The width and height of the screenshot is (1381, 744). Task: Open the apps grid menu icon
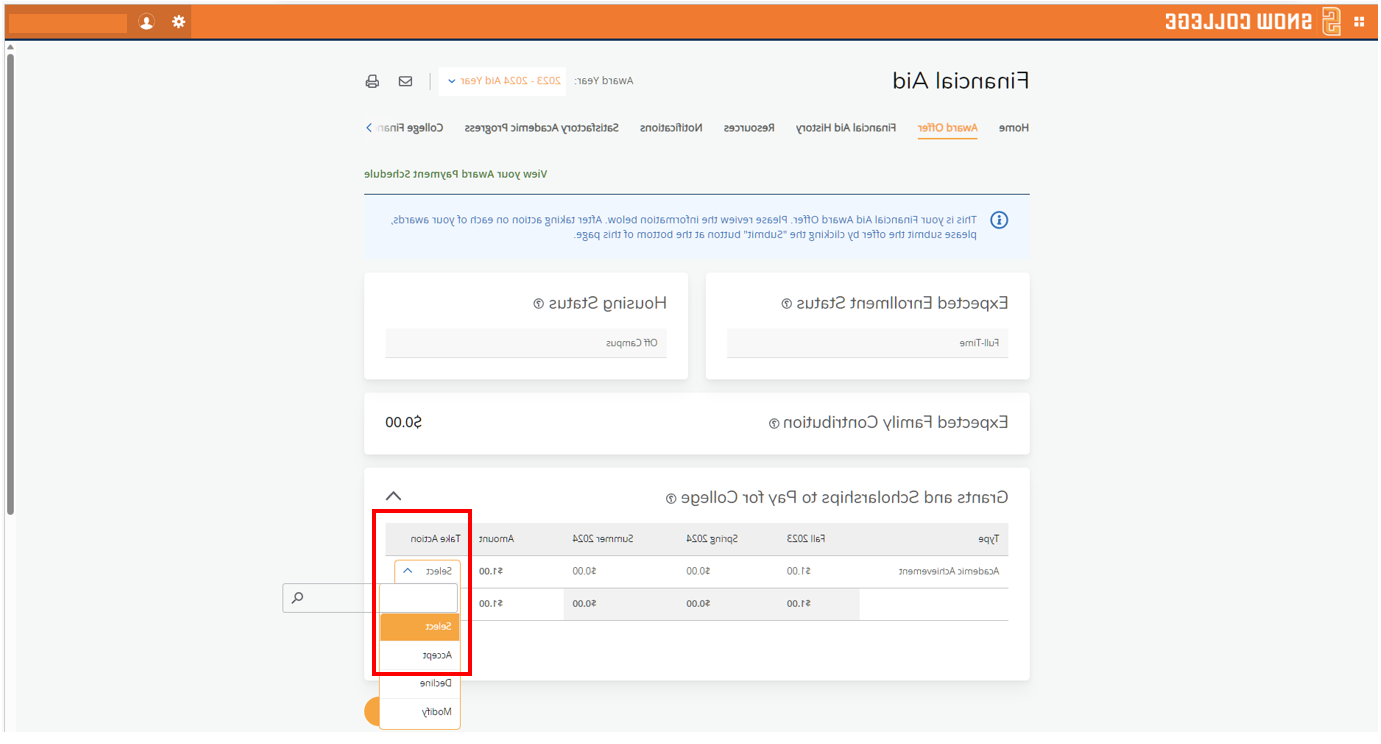point(1359,22)
